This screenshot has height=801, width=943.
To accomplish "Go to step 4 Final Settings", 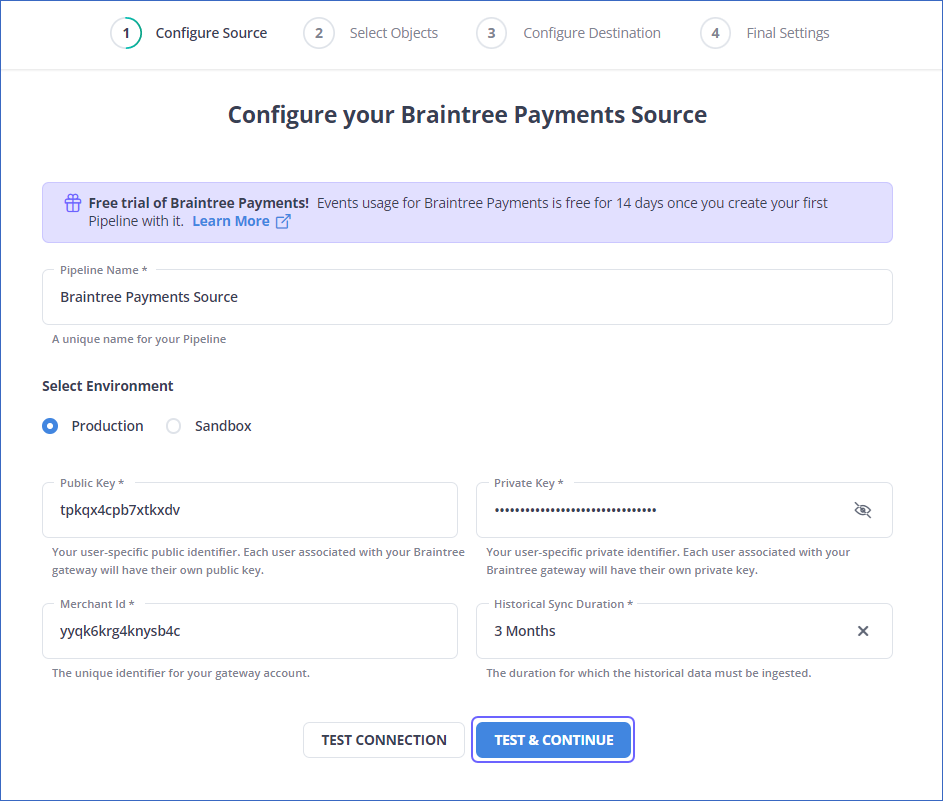I will click(x=765, y=33).
